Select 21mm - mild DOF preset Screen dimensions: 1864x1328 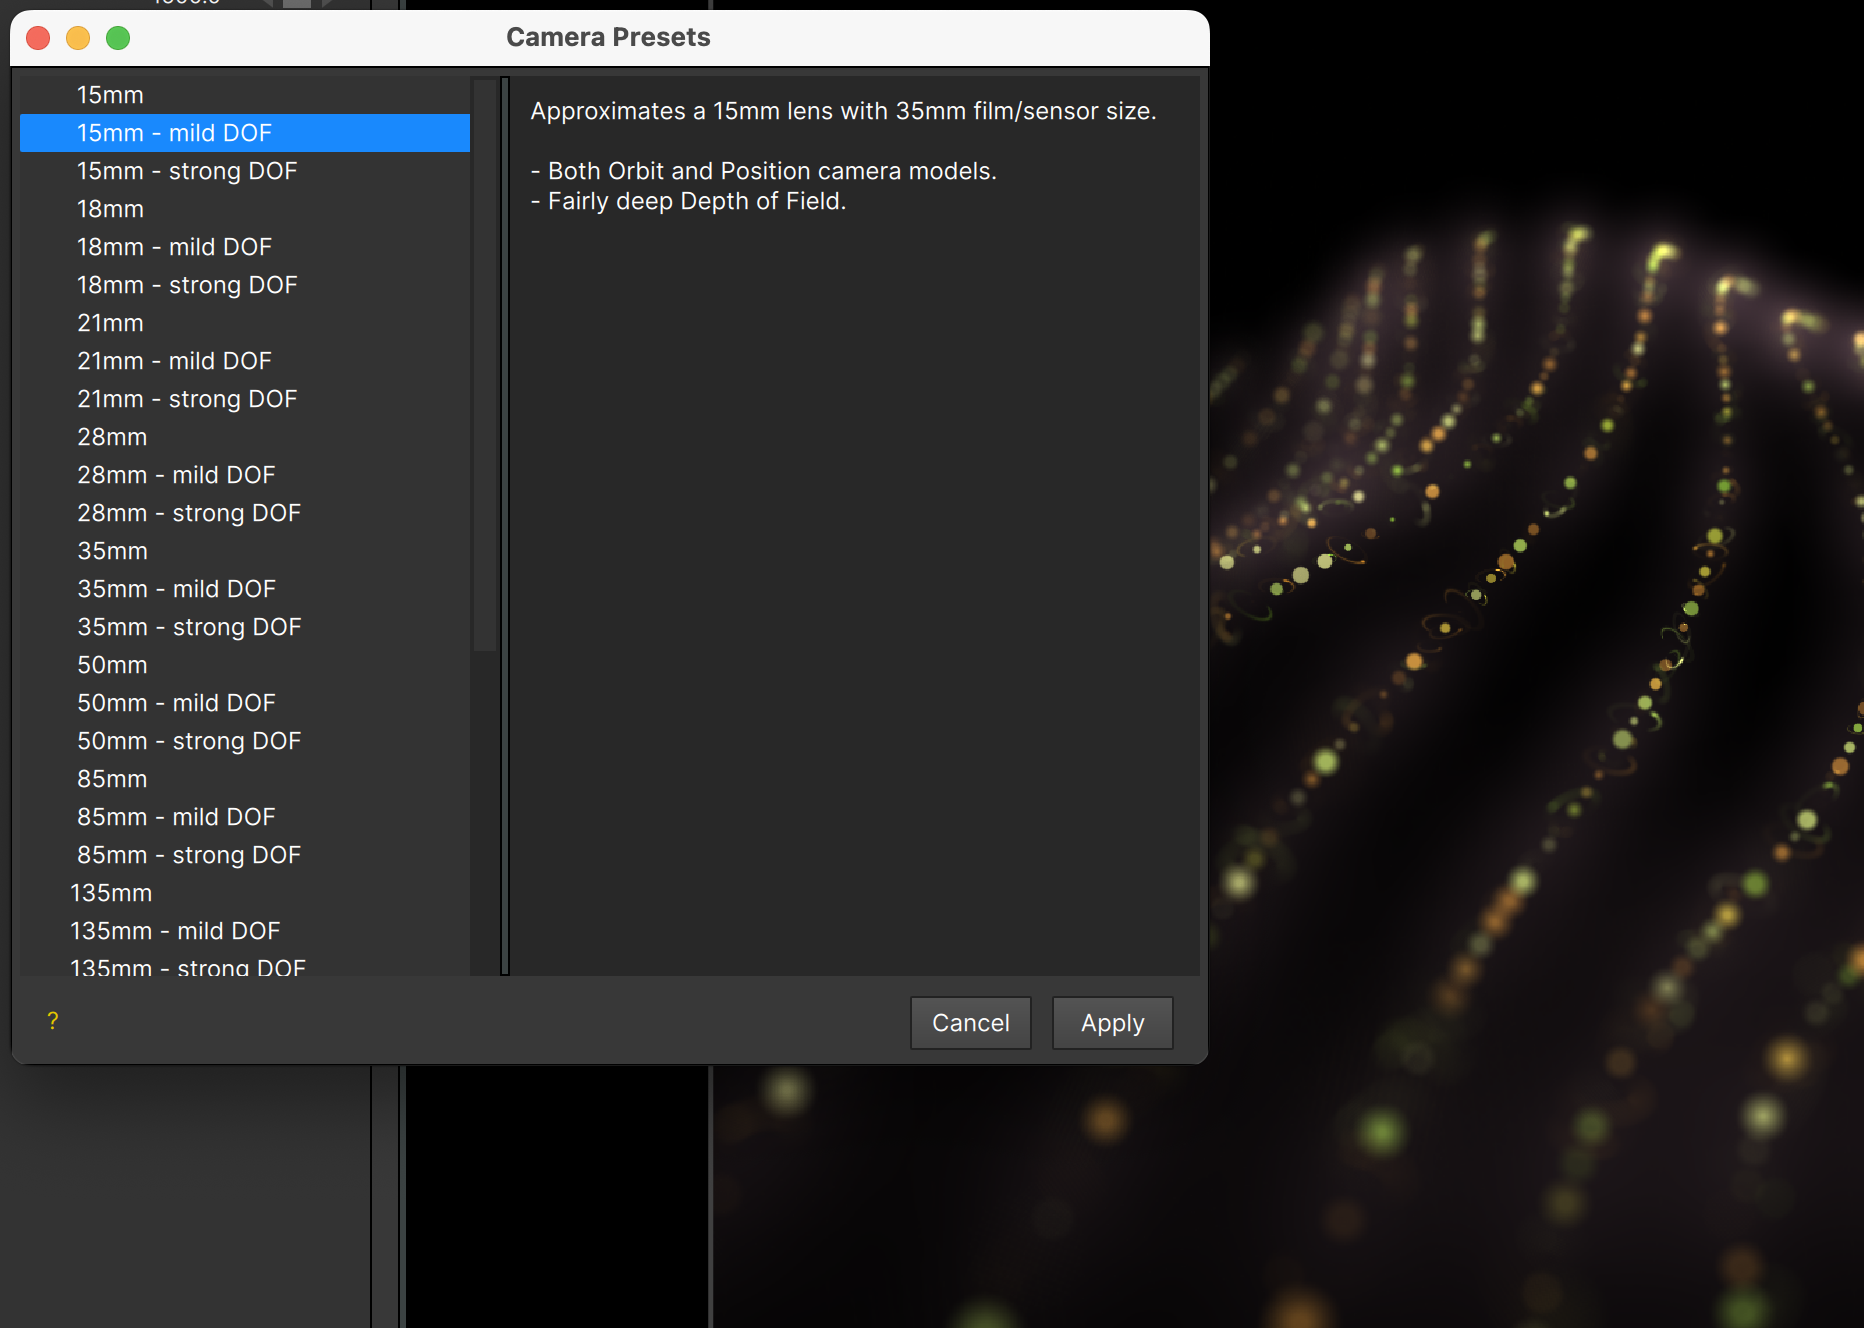pos(245,361)
